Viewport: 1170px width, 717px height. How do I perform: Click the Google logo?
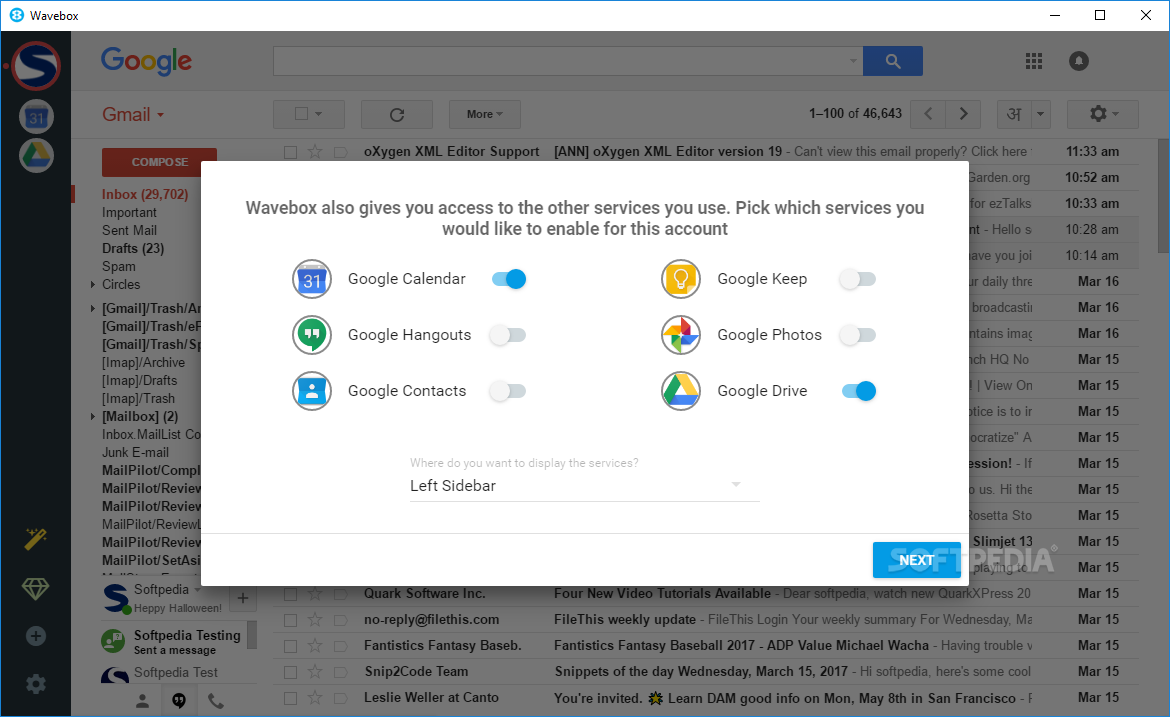(146, 61)
